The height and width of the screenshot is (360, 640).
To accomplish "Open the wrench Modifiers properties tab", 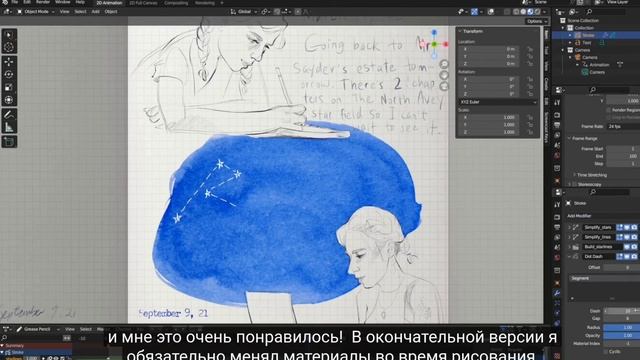I will 557,293.
